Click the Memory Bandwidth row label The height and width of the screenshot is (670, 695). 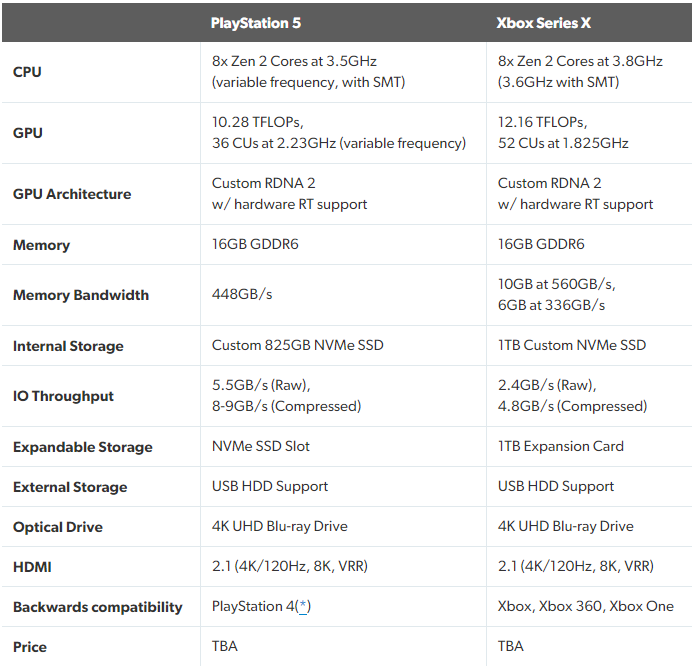point(81,295)
